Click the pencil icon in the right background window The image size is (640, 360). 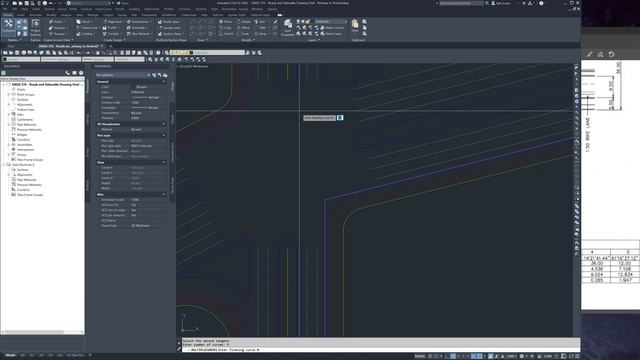(x=589, y=54)
